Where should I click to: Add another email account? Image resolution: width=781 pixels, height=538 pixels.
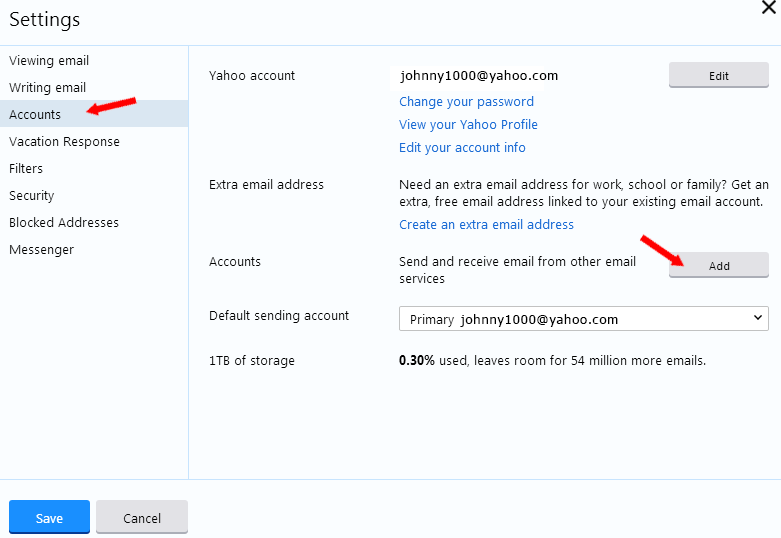pyautogui.click(x=718, y=266)
